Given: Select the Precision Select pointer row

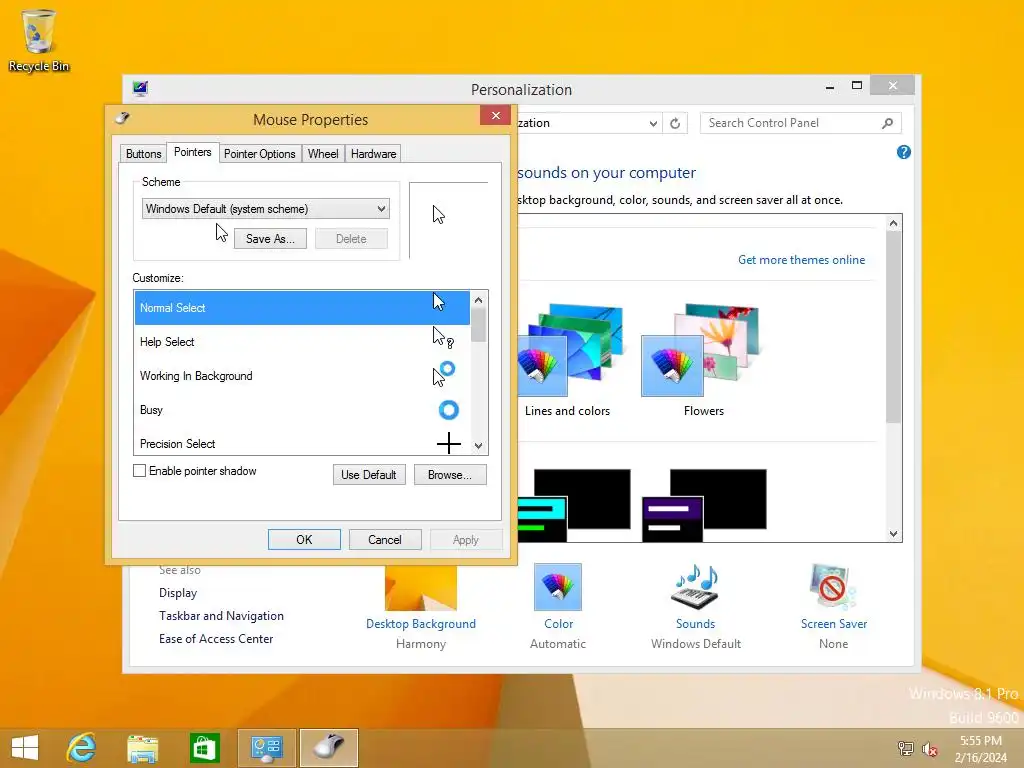Looking at the screenshot, I should (x=302, y=443).
